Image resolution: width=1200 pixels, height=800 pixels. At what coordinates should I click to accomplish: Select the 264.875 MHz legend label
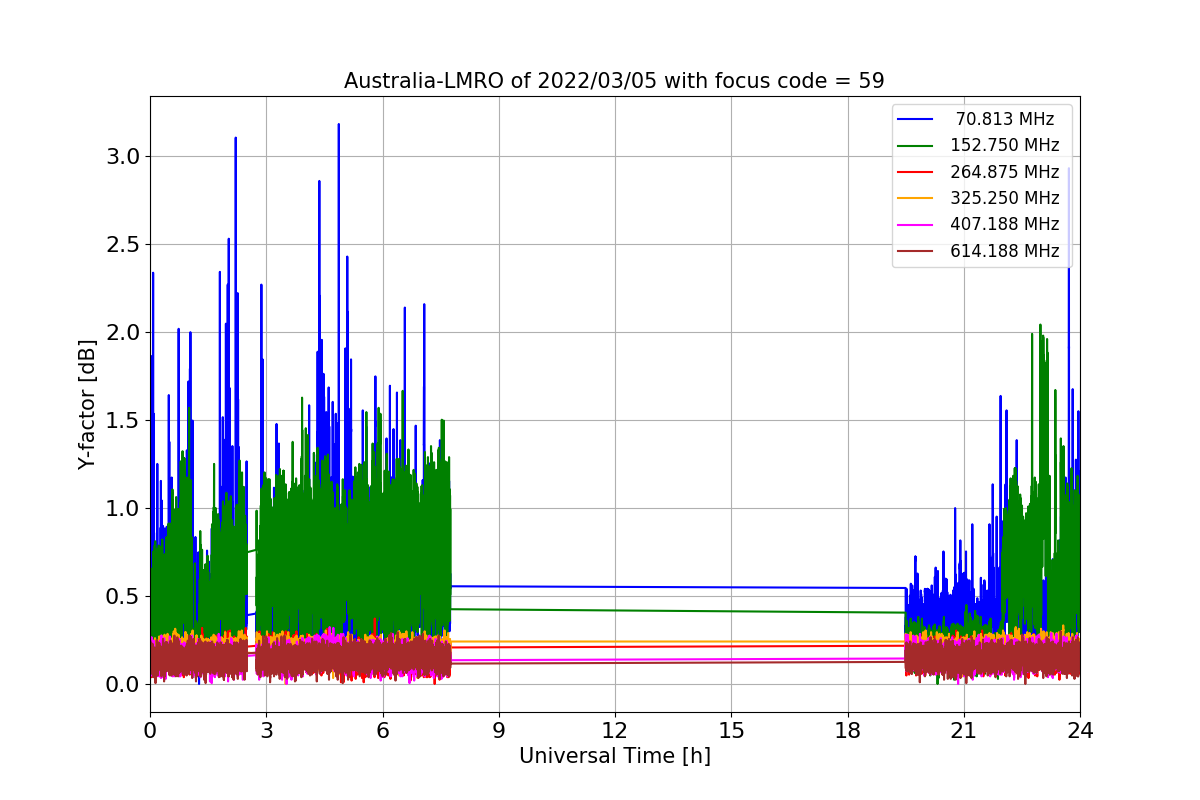tap(1005, 172)
